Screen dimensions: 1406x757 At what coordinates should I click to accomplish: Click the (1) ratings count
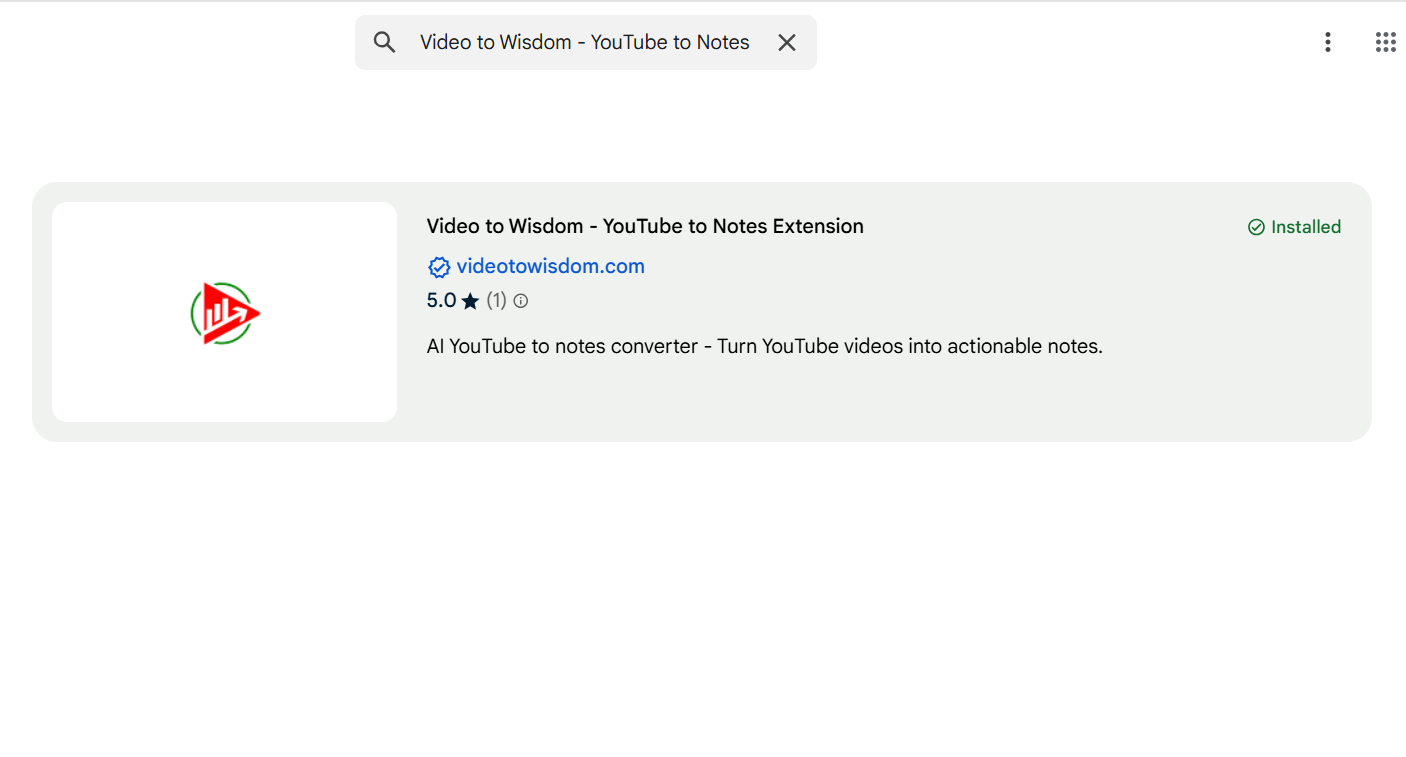pyautogui.click(x=496, y=301)
